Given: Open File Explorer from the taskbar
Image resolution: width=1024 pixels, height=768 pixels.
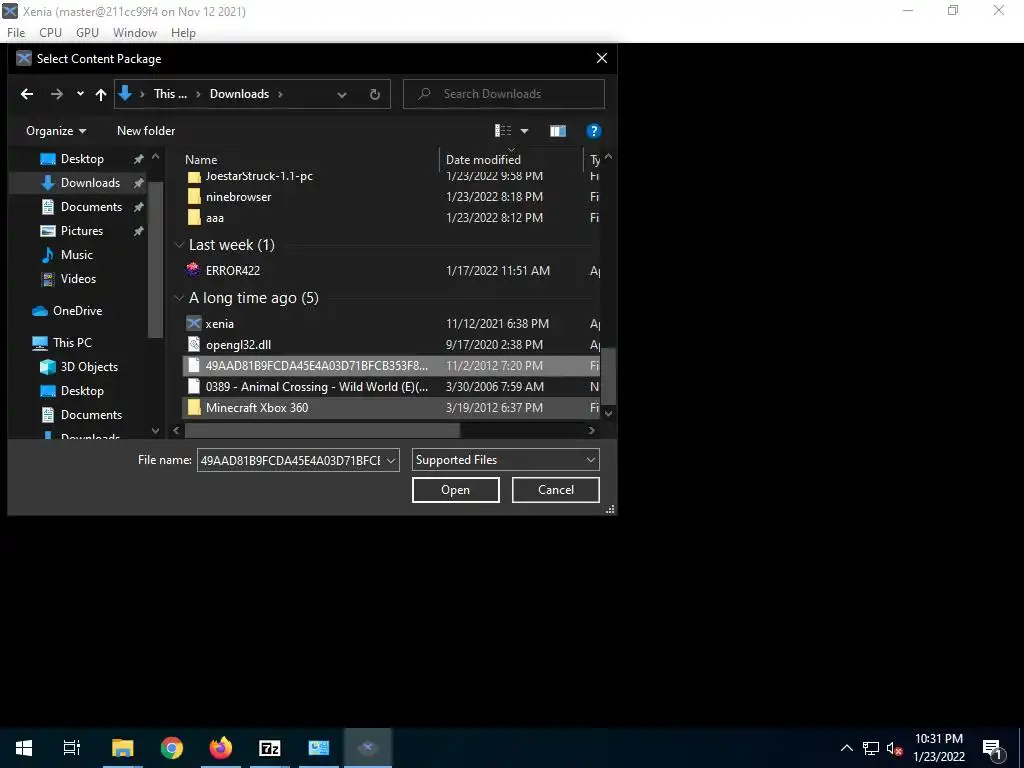Looking at the screenshot, I should pyautogui.click(x=122, y=748).
